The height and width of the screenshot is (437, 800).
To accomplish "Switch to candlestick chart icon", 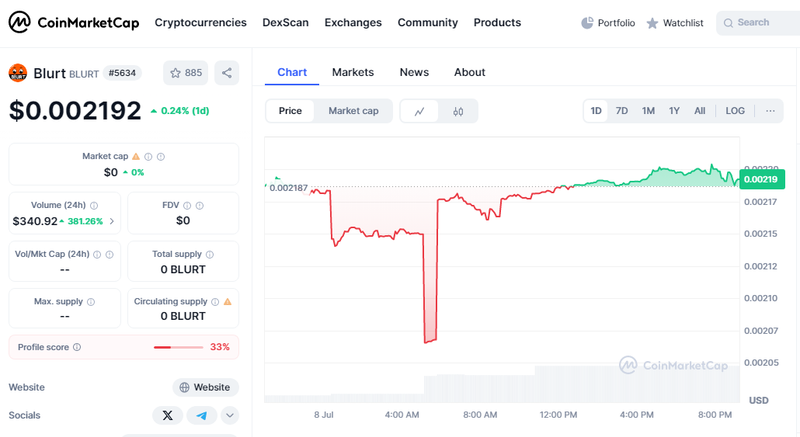I will click(x=458, y=111).
